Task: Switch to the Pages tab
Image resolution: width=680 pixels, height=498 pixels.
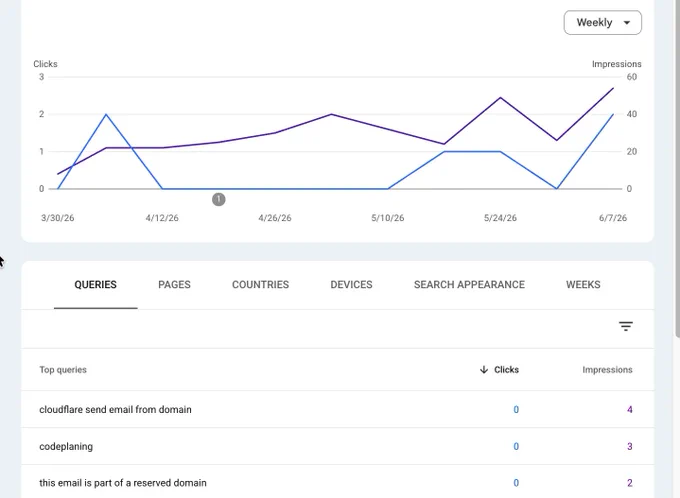Action: [174, 285]
